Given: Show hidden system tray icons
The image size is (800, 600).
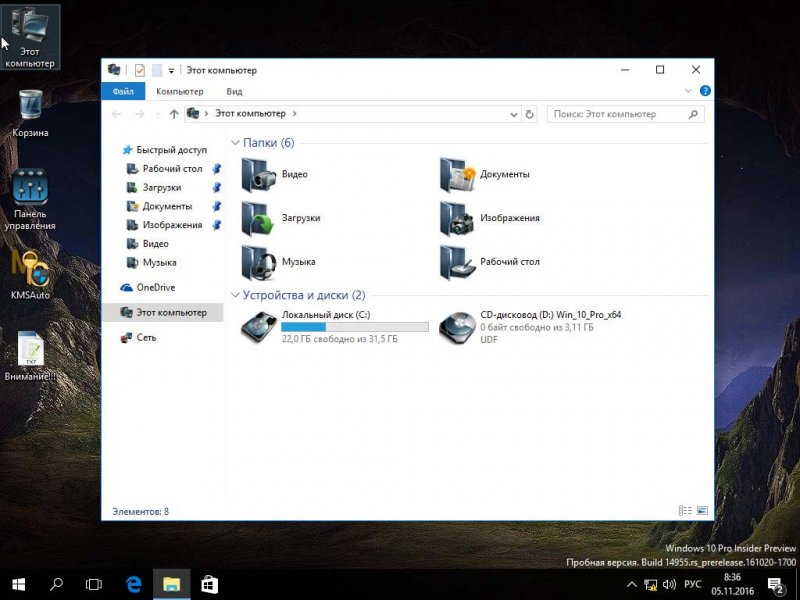Looking at the screenshot, I should pyautogui.click(x=632, y=585).
